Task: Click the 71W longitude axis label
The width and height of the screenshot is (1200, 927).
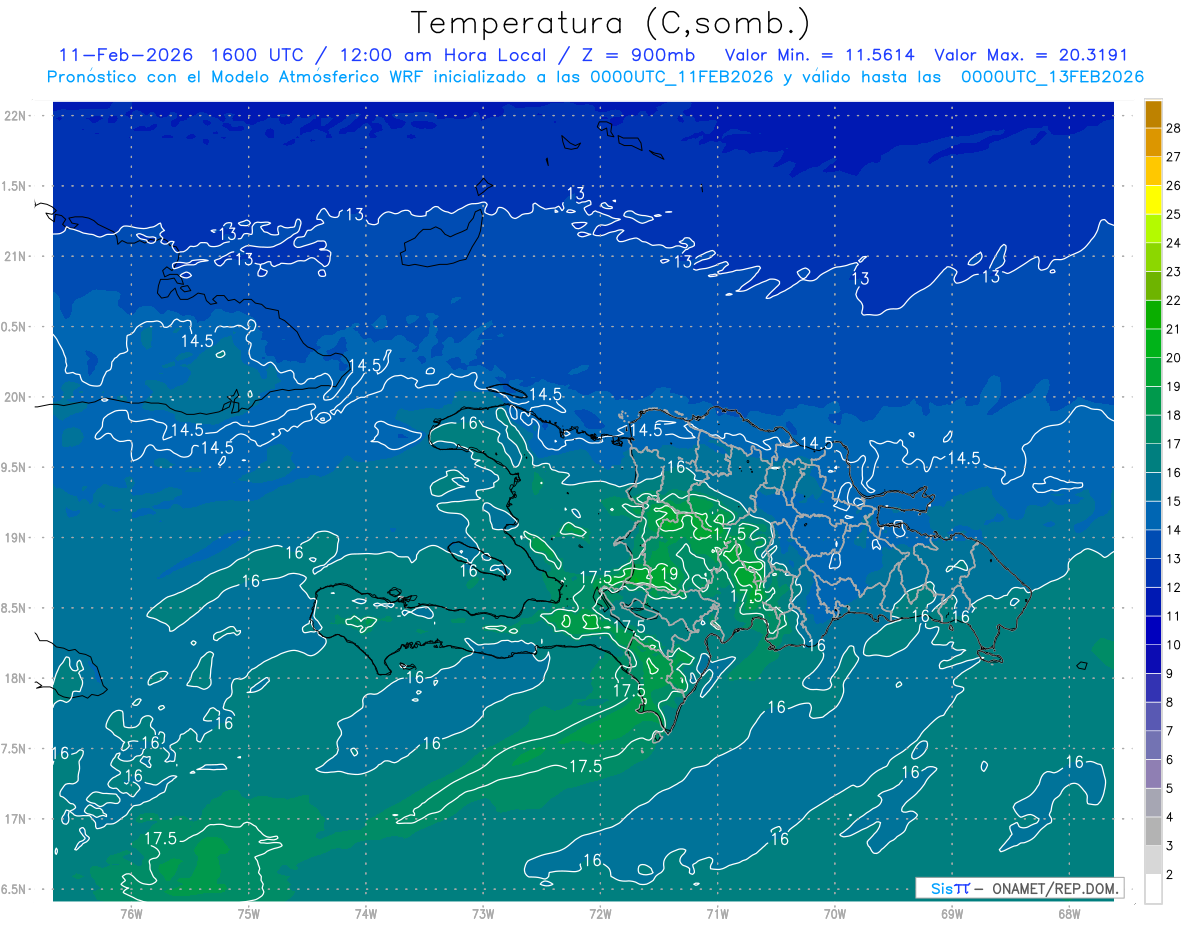Action: tap(717, 913)
